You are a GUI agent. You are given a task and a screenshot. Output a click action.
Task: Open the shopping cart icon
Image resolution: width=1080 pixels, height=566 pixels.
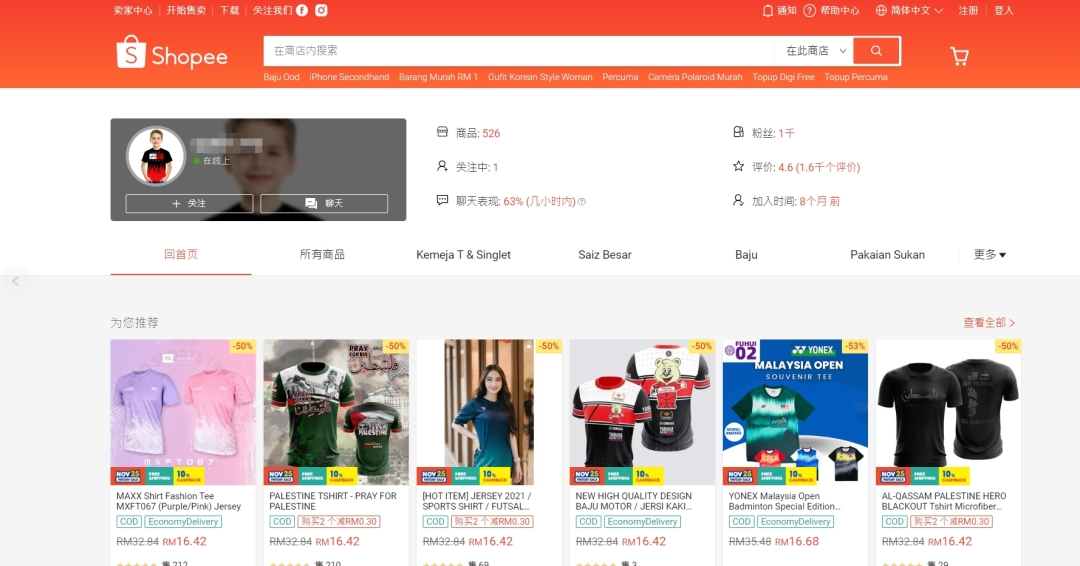click(959, 56)
